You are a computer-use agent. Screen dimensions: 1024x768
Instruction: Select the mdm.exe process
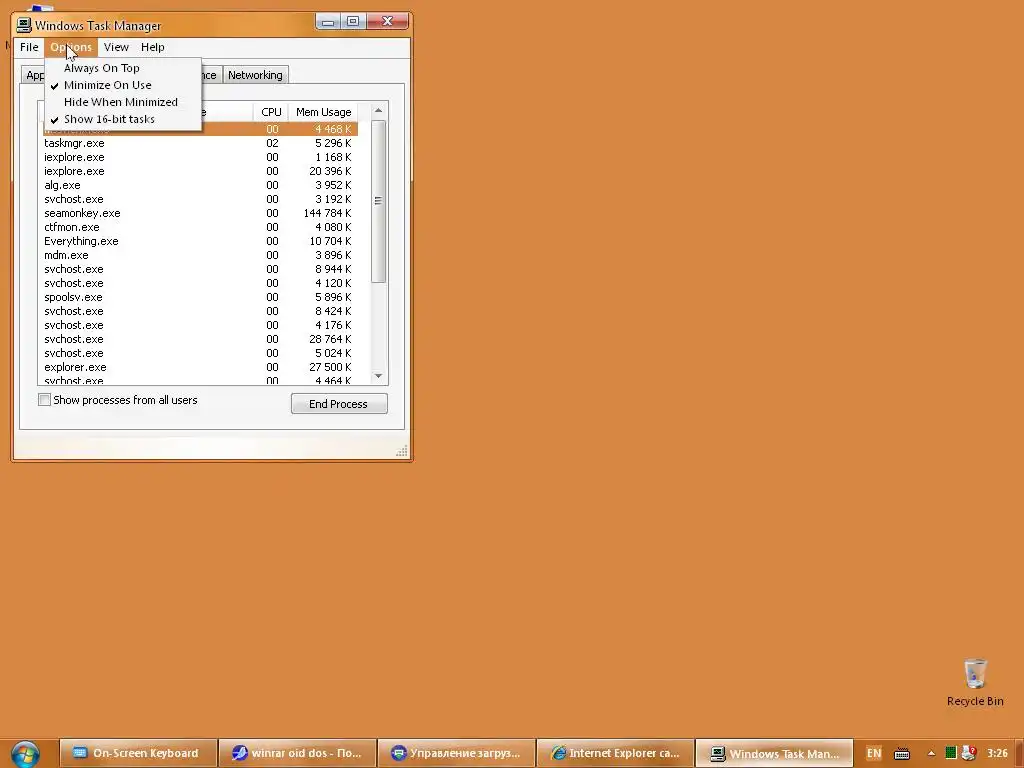[200, 255]
